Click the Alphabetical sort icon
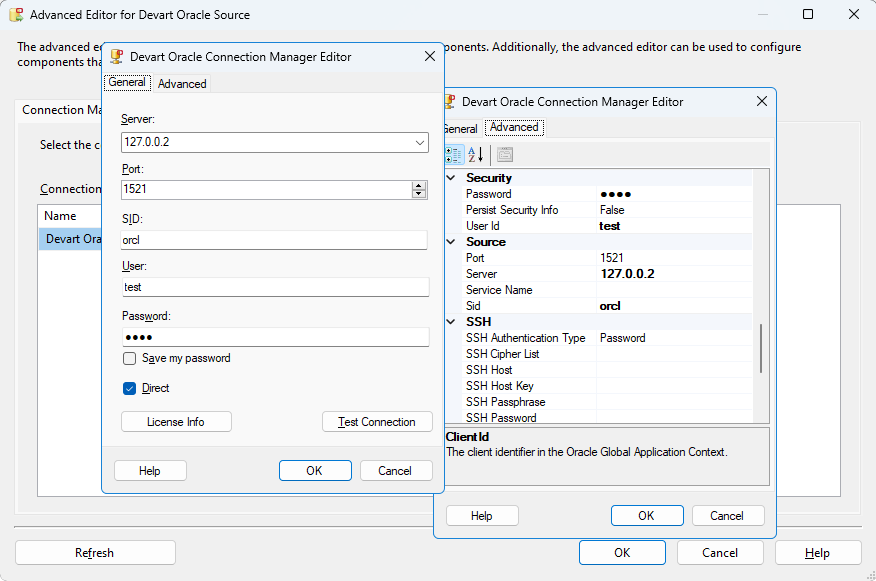The image size is (876, 581). point(476,154)
